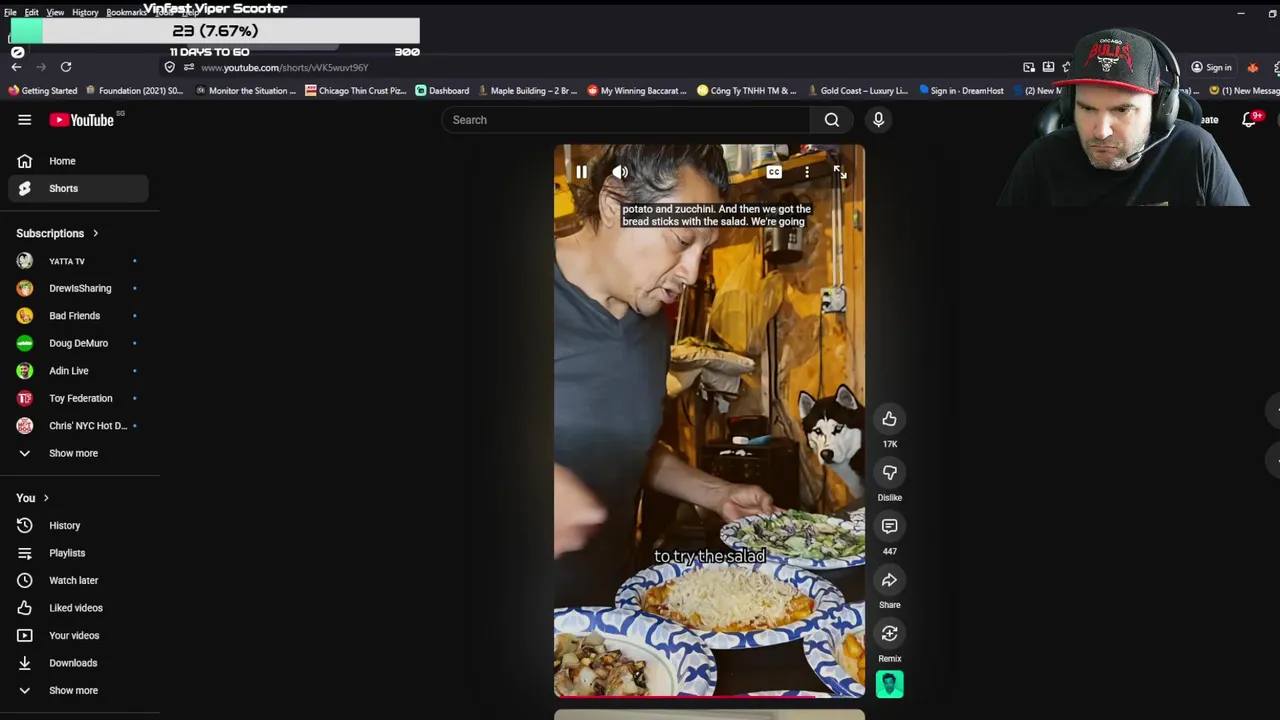Open the 447 comments panel
Image resolution: width=1280 pixels, height=720 pixels.
[x=889, y=526]
